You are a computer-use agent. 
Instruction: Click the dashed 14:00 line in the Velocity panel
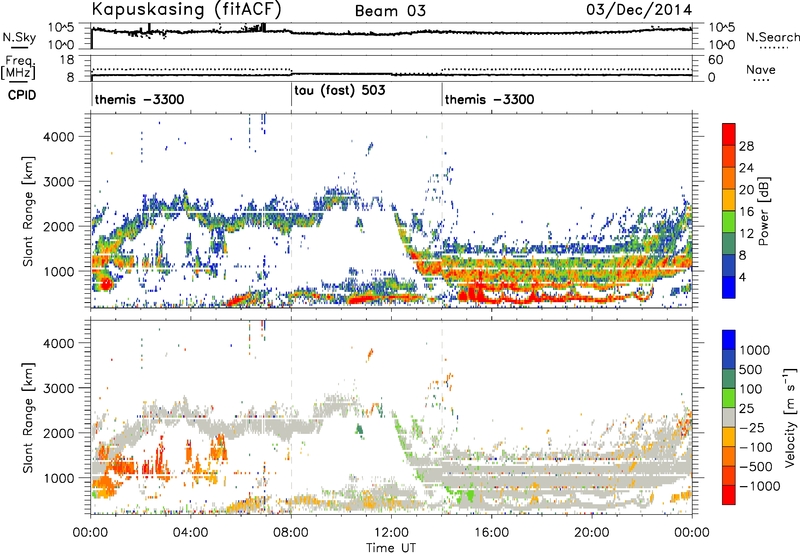point(442,417)
